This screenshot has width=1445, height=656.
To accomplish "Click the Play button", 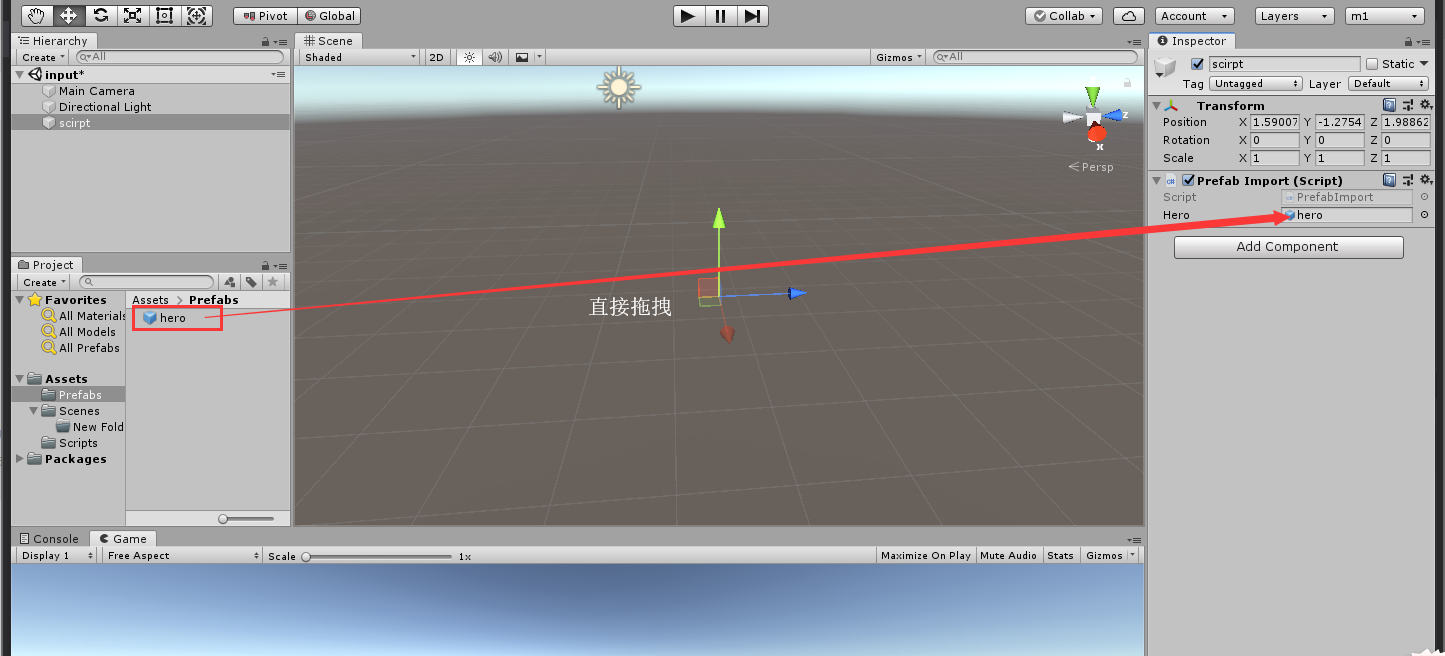I will (688, 15).
